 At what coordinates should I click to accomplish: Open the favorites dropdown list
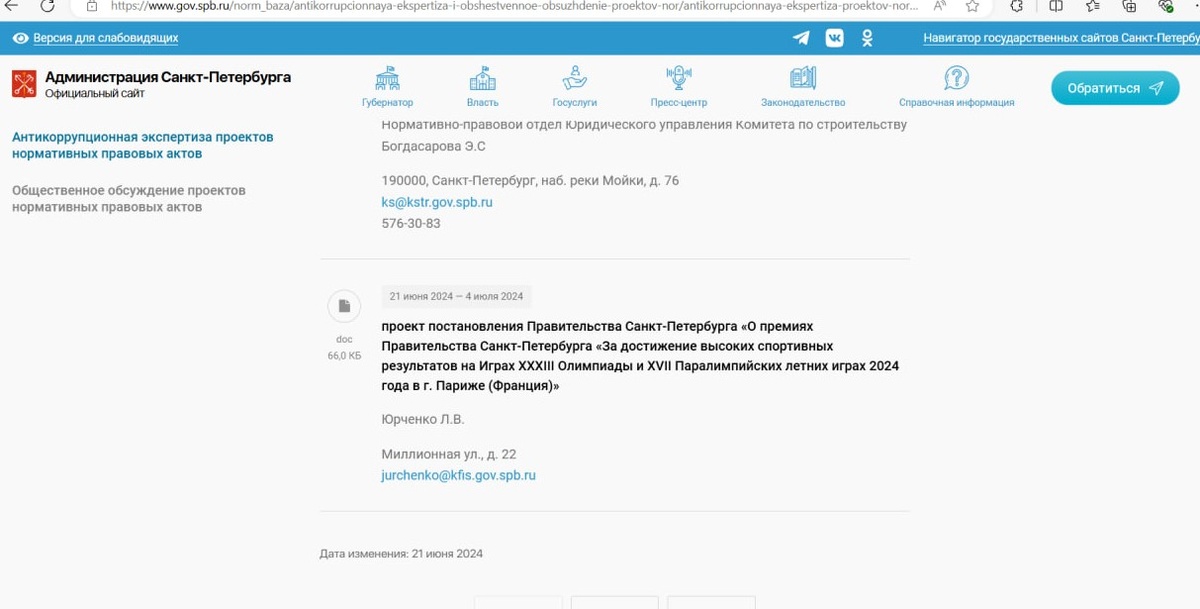pyautogui.click(x=1092, y=8)
